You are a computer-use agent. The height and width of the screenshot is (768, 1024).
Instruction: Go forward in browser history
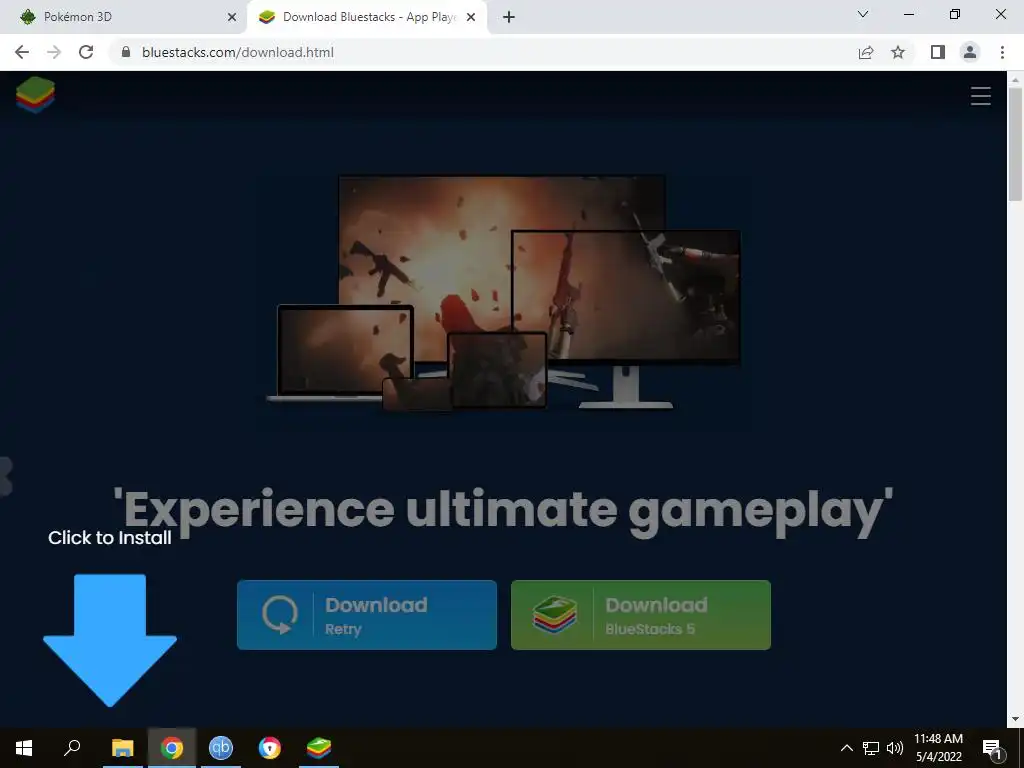point(54,52)
